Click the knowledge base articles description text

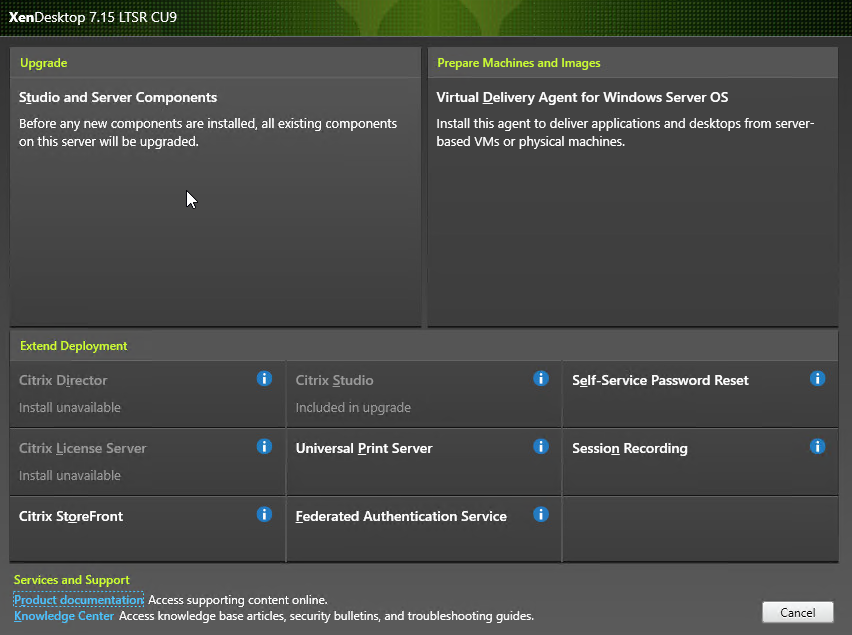tap(327, 616)
